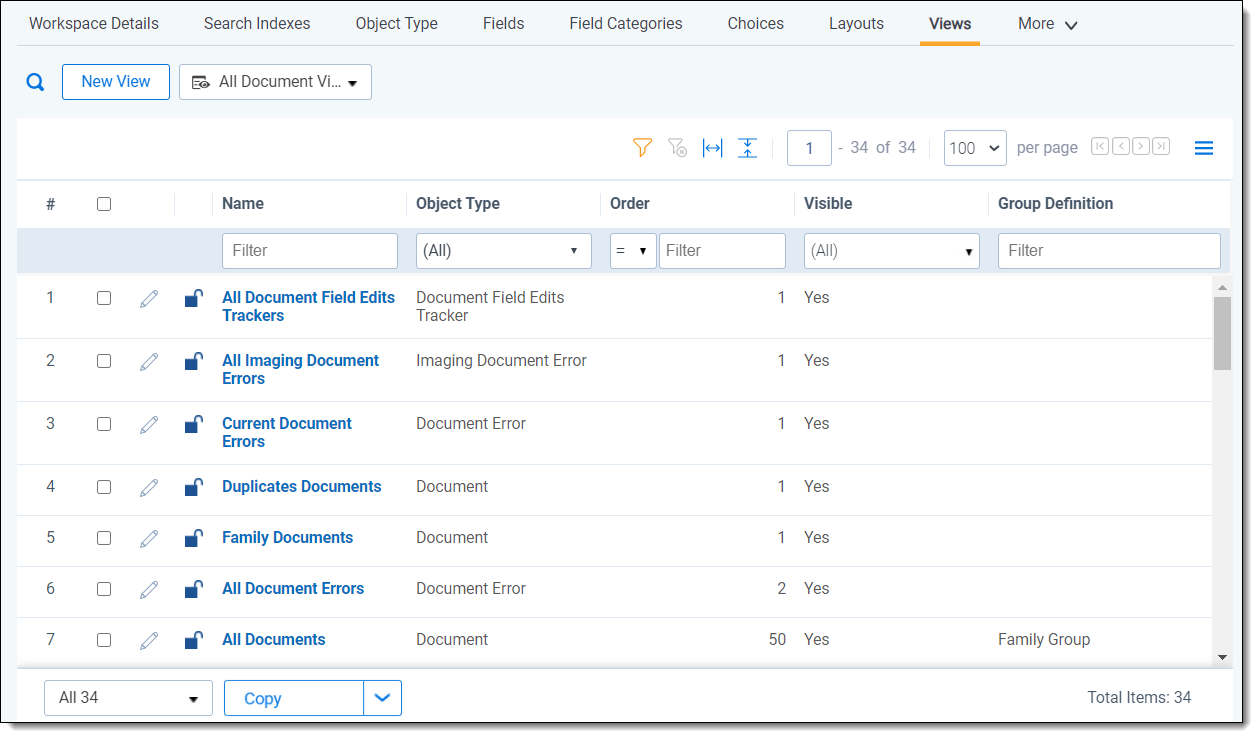The width and height of the screenshot is (1258, 738).
Task: Toggle the orange filter funnel icon
Action: [642, 148]
